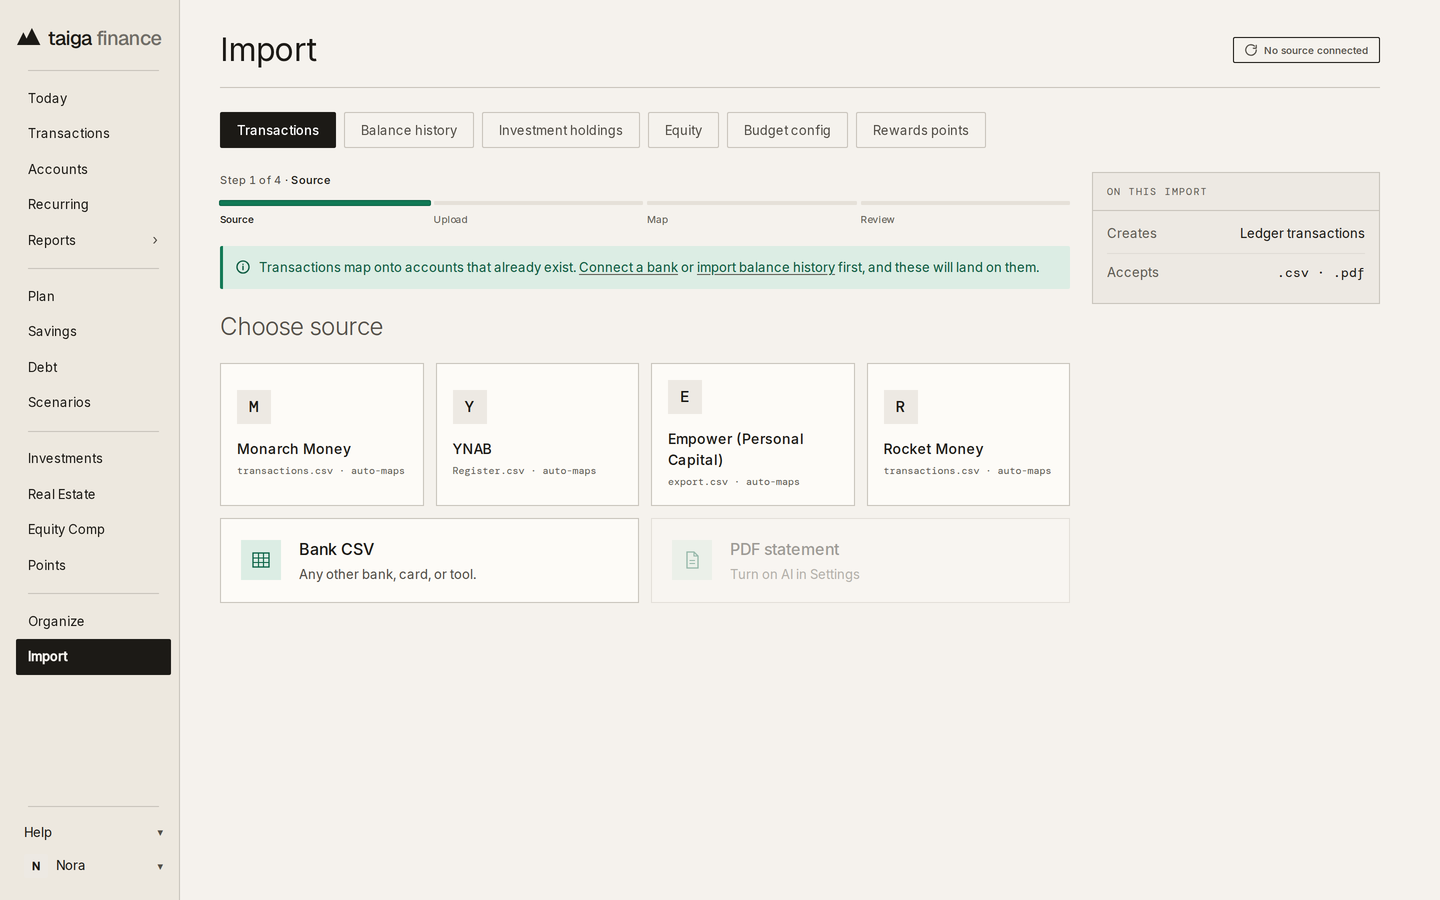This screenshot has height=900, width=1440.
Task: Click the Bank CSV spreadsheet icon
Action: coord(261,560)
